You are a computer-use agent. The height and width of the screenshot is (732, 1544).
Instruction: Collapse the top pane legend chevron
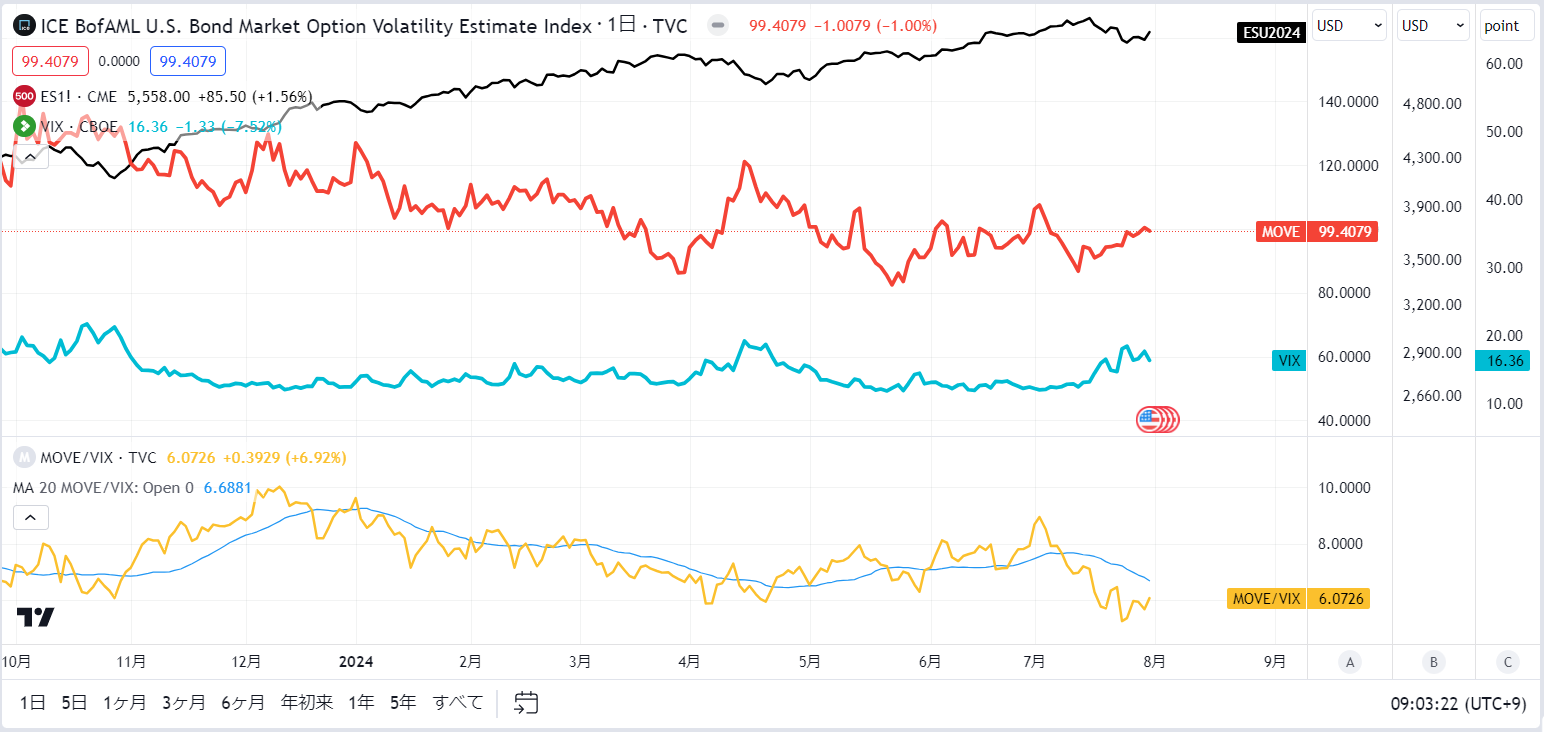pos(31,156)
